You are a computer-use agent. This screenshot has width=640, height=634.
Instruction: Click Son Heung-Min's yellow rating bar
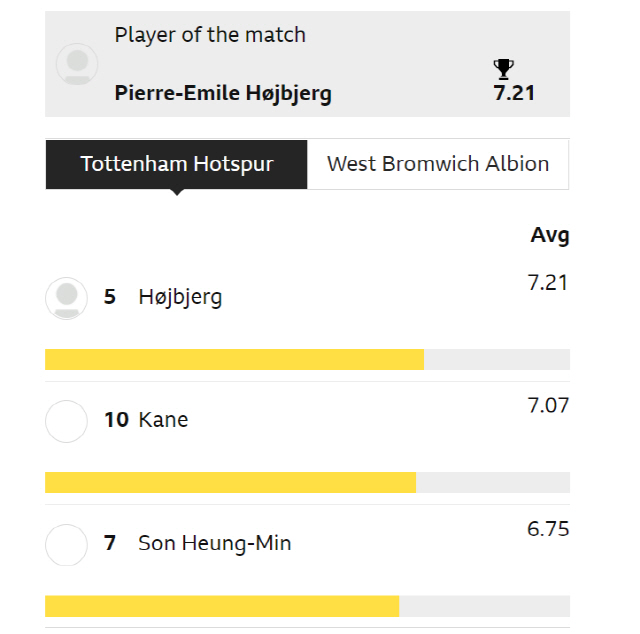click(x=222, y=606)
